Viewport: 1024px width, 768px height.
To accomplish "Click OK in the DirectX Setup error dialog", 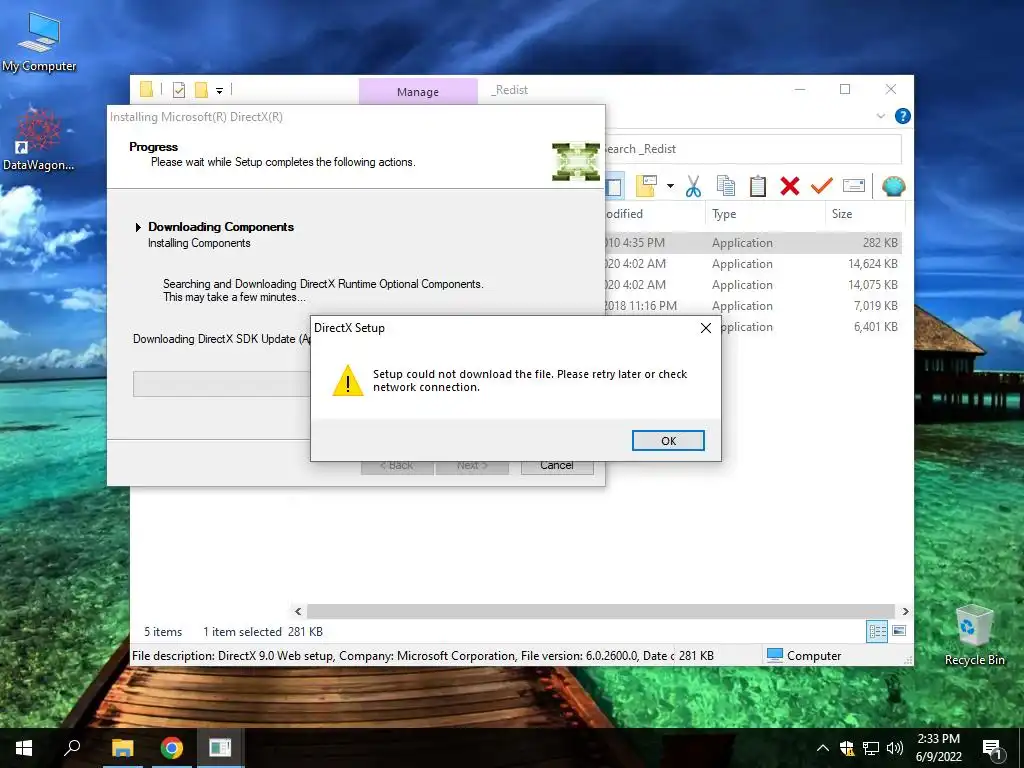I will click(668, 440).
